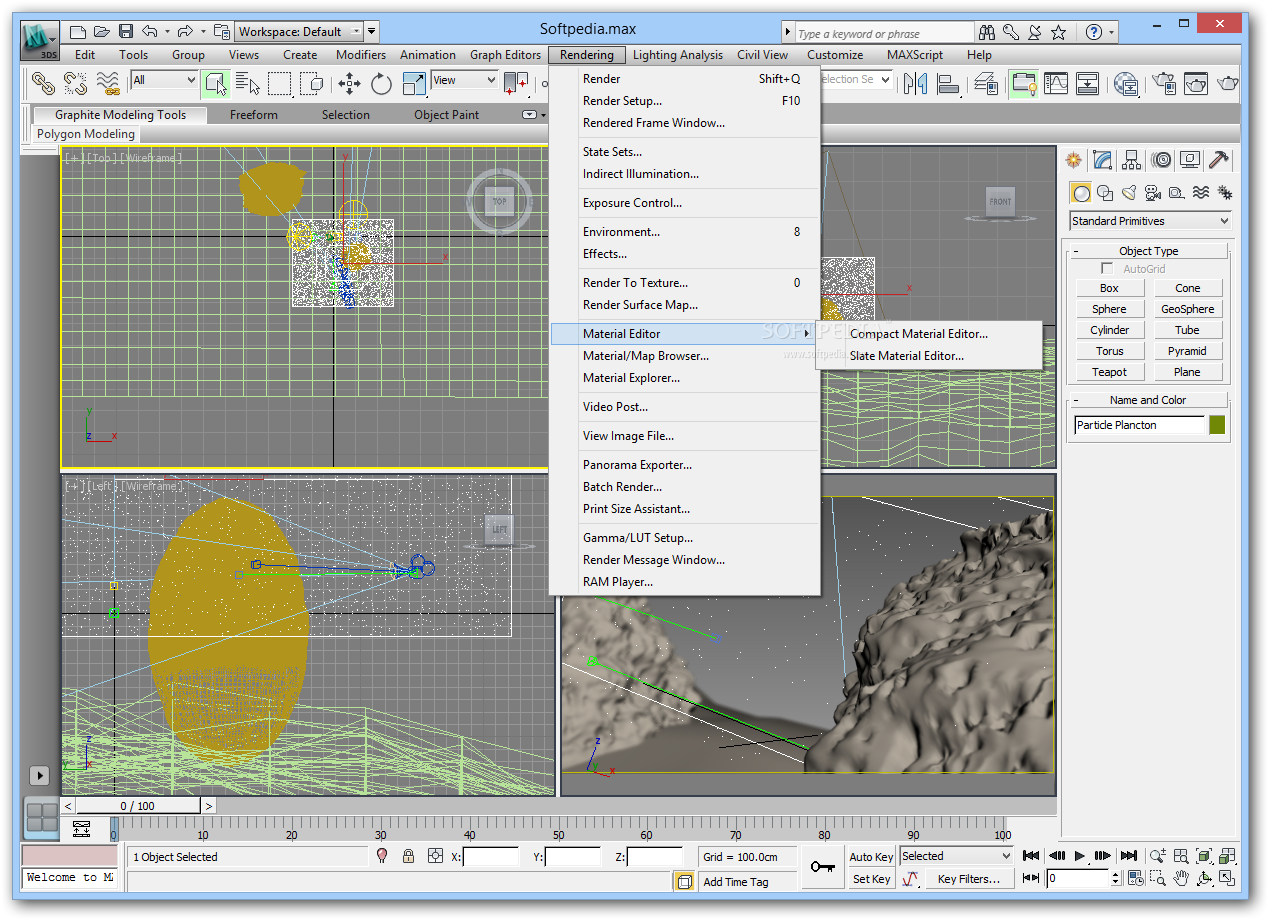
Task: Choose the Rectangular Selection Region icon
Action: (279, 82)
